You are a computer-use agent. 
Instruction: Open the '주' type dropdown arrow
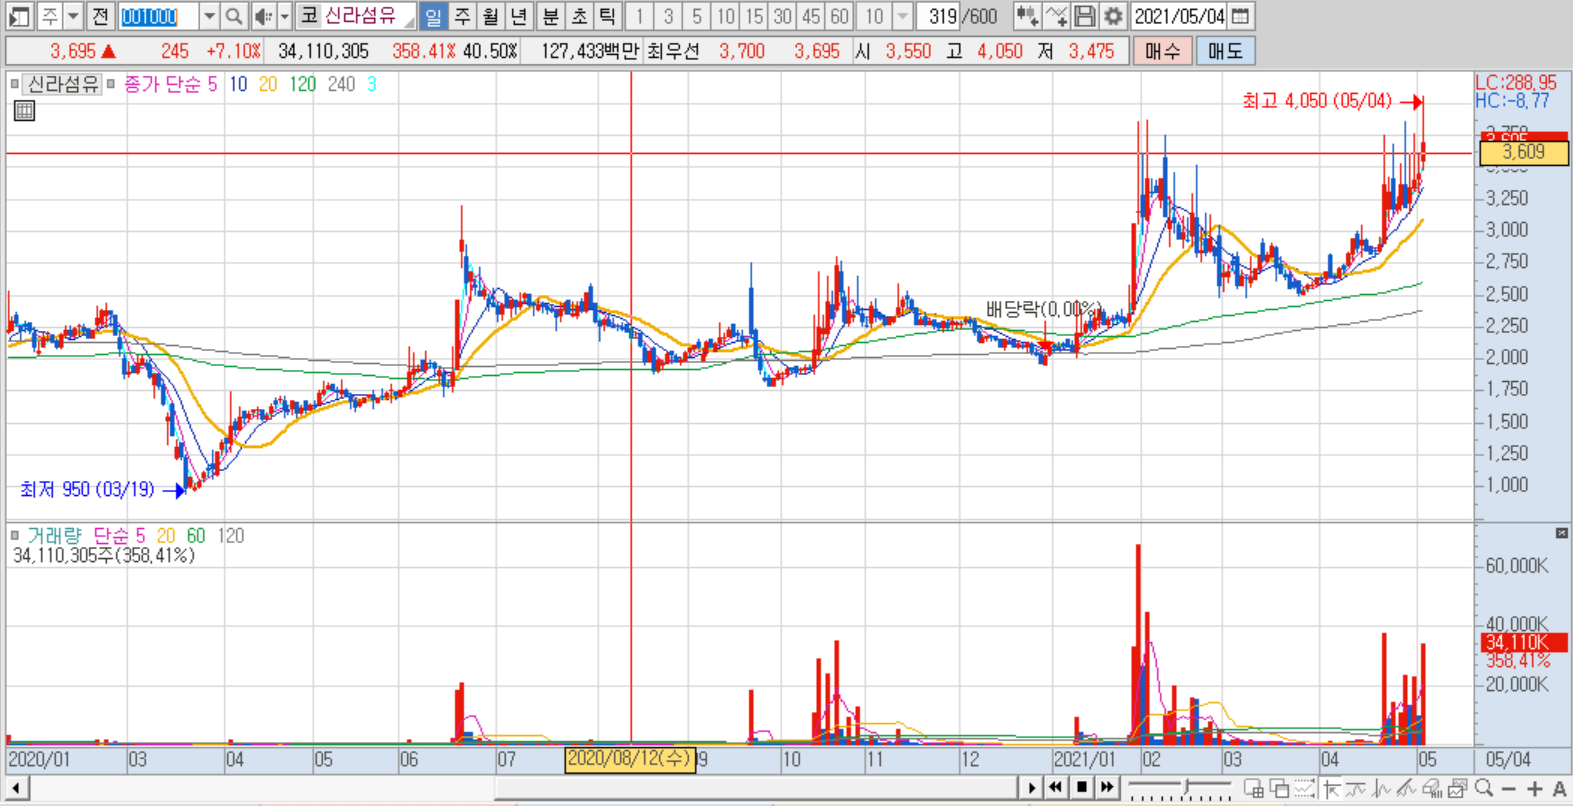(x=72, y=16)
